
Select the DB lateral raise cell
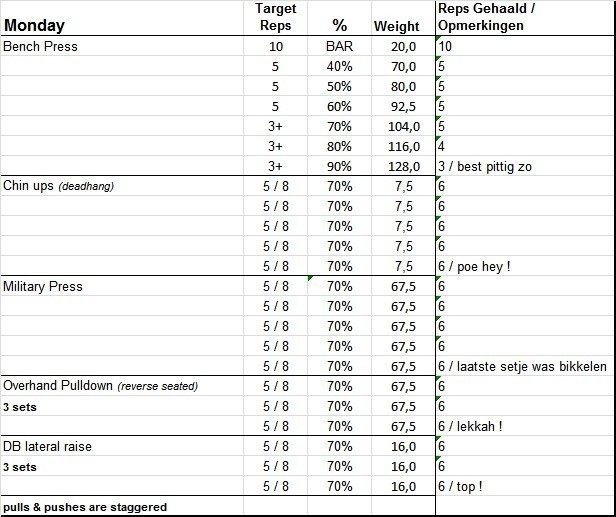point(47,446)
